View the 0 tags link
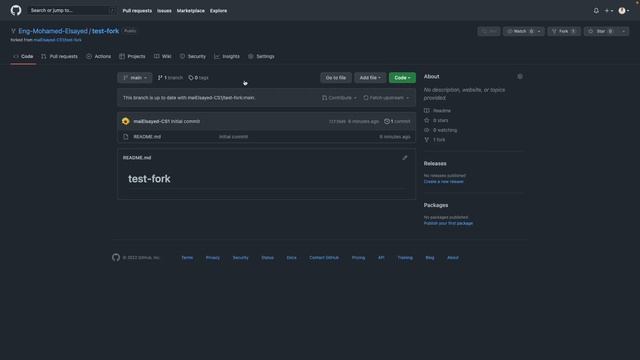The height and width of the screenshot is (360, 640). 198,78
